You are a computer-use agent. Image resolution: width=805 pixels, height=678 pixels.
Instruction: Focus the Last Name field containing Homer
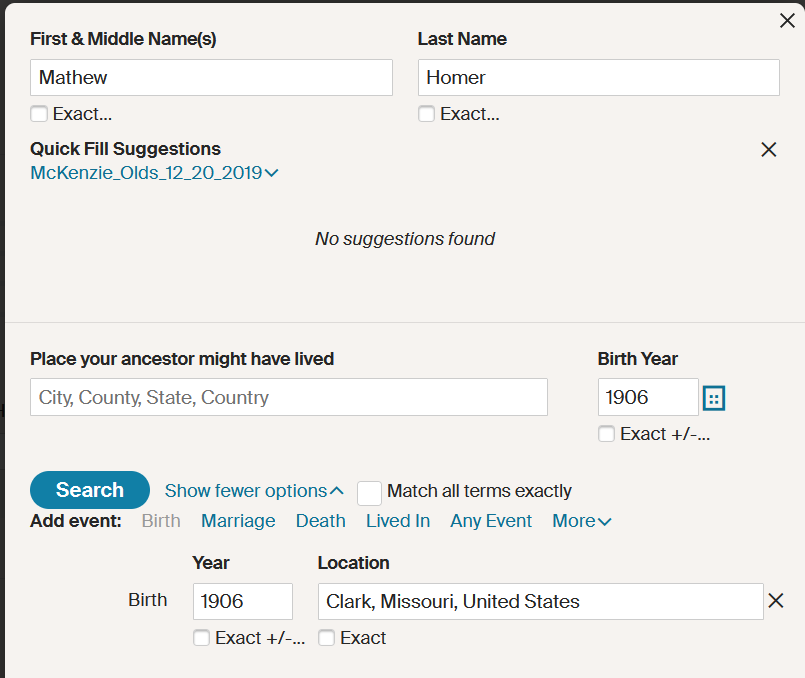point(598,78)
